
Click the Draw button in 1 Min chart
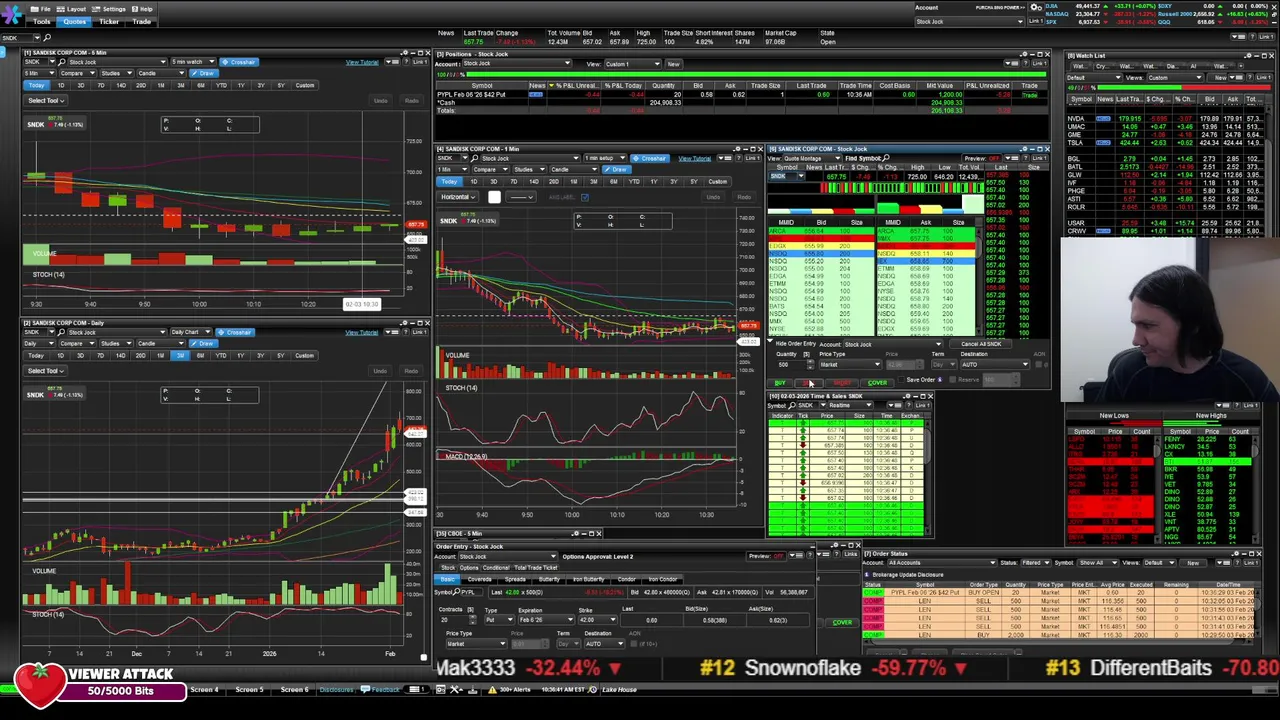(618, 169)
